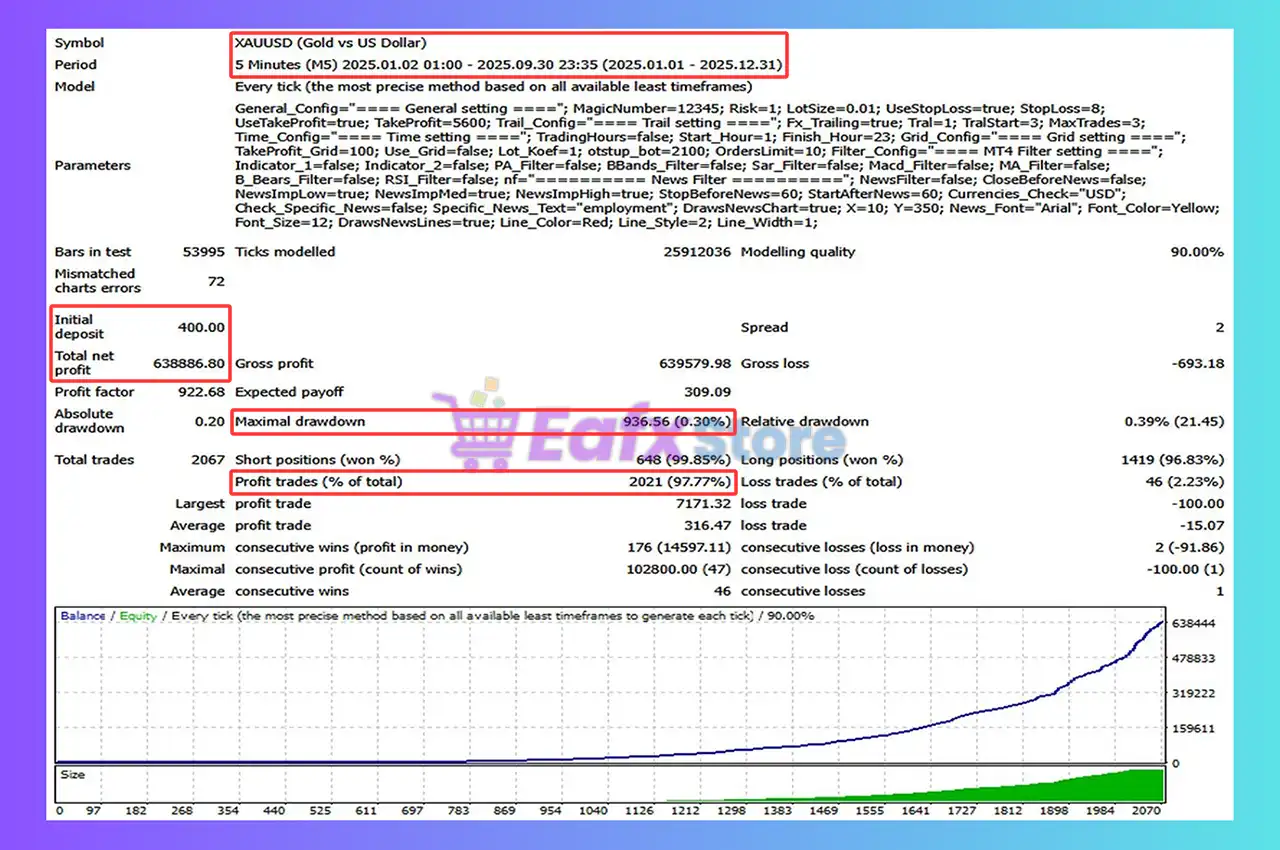Click the 638444 label on chart axis
The image size is (1280, 850).
[x=1193, y=623]
